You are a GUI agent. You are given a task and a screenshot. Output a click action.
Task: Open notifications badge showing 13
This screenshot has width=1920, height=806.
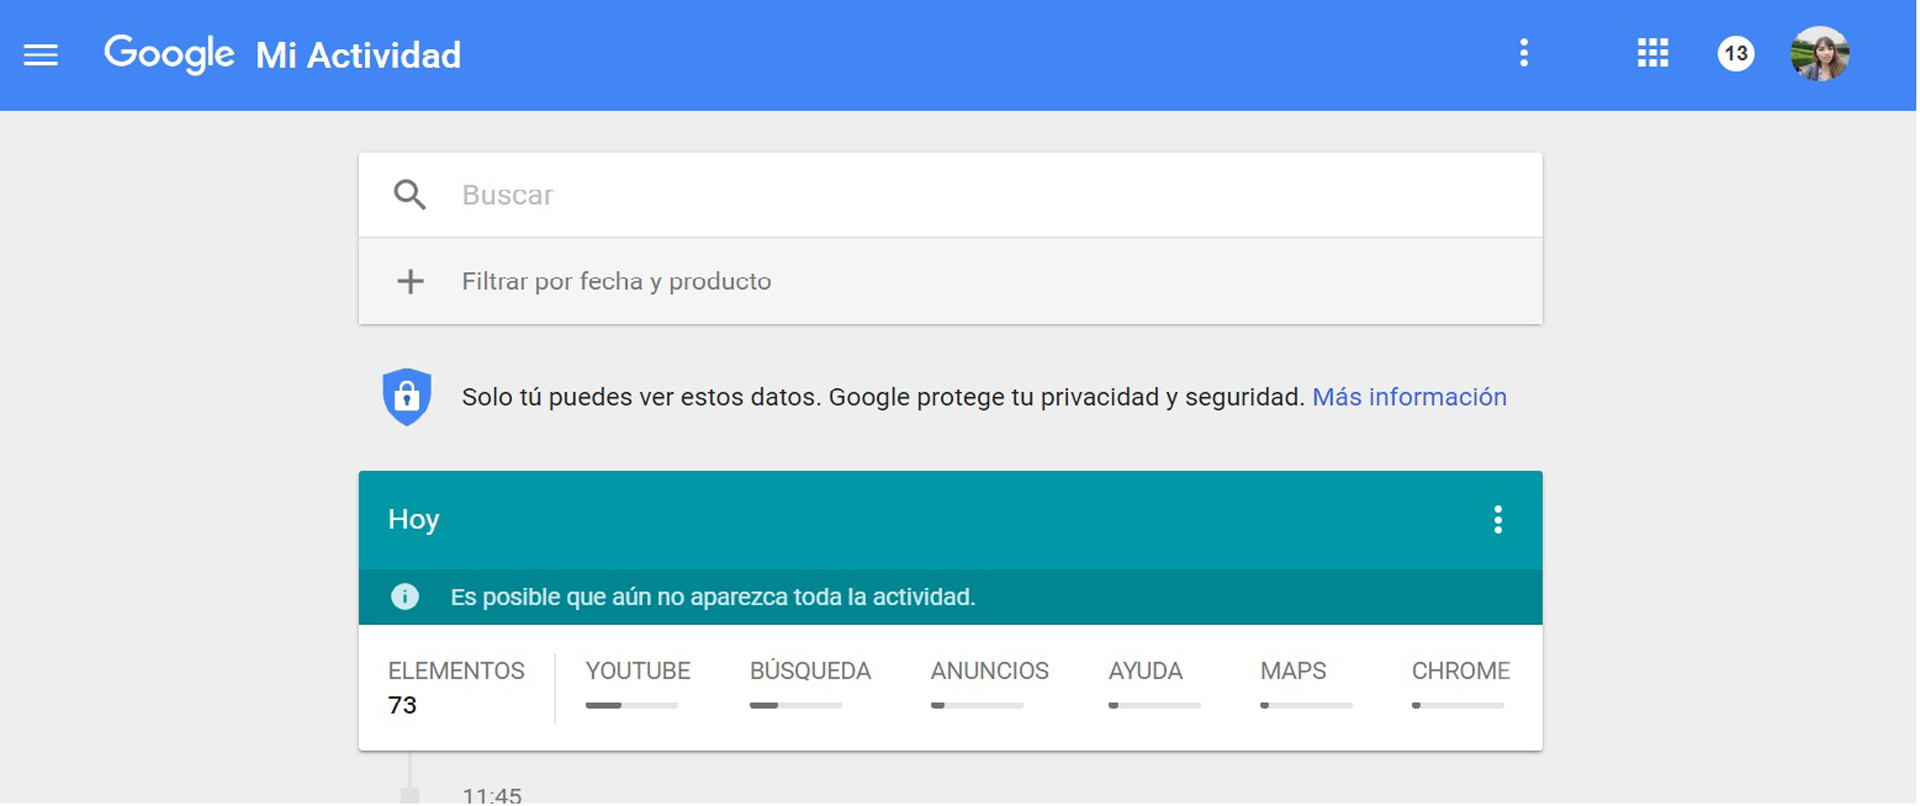[1736, 53]
